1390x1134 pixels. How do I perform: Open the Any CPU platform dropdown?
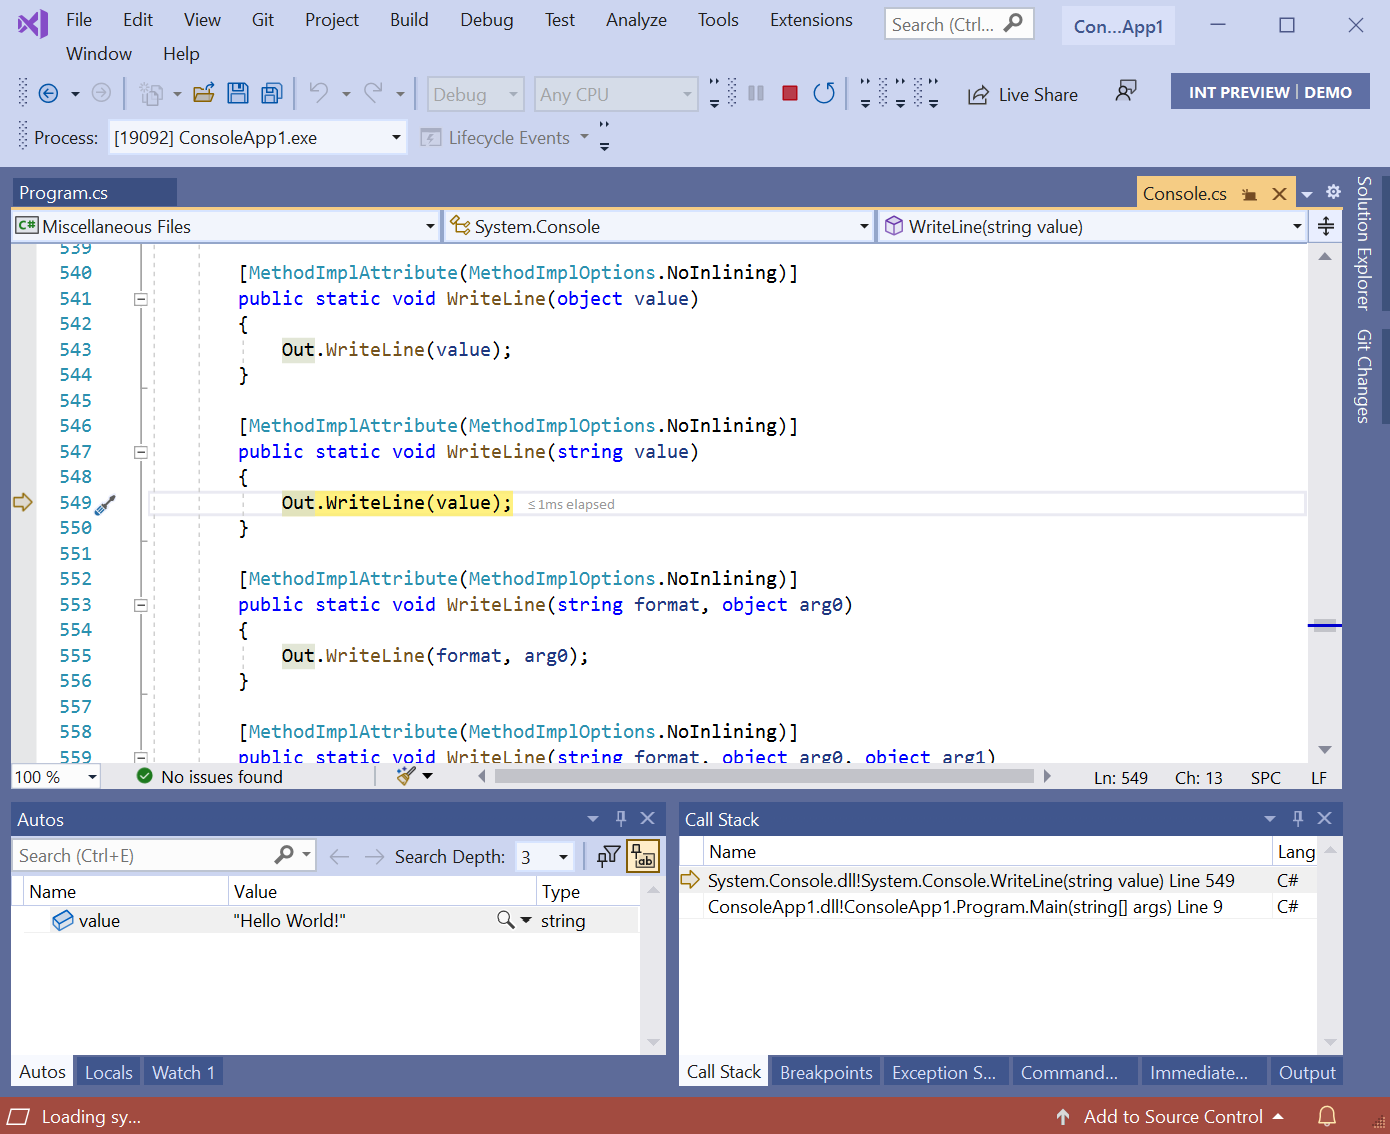pyautogui.click(x=616, y=94)
